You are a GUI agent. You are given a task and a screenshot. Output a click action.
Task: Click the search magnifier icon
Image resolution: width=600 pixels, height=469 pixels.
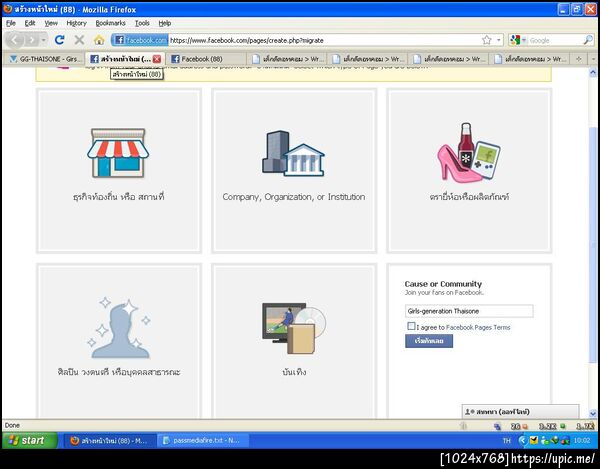pos(588,40)
